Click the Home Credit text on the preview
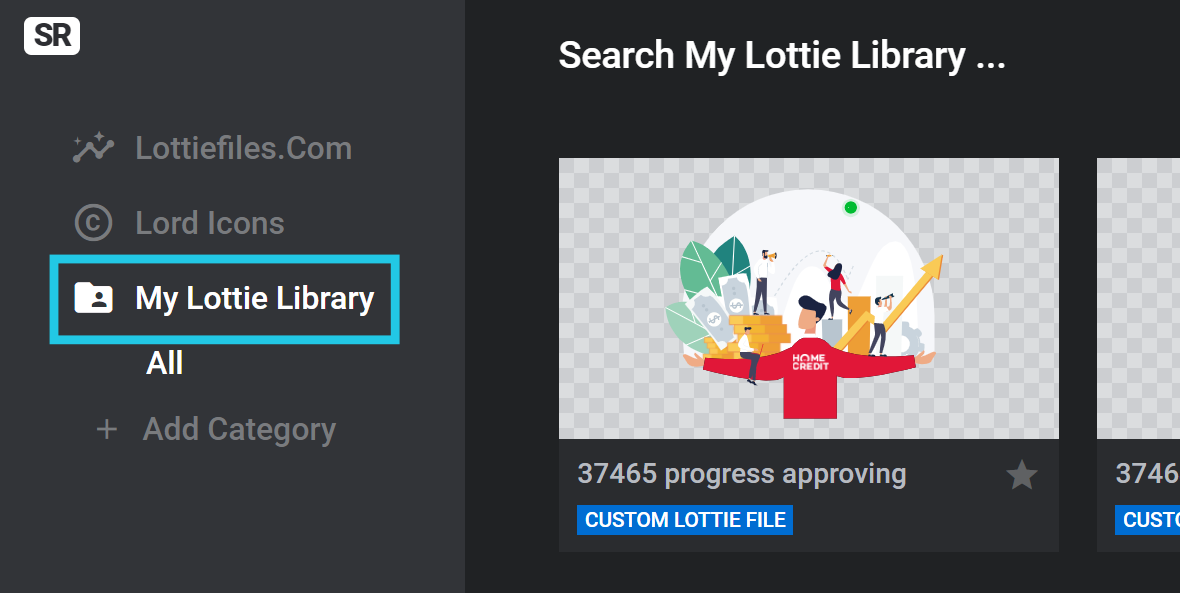 [x=810, y=362]
